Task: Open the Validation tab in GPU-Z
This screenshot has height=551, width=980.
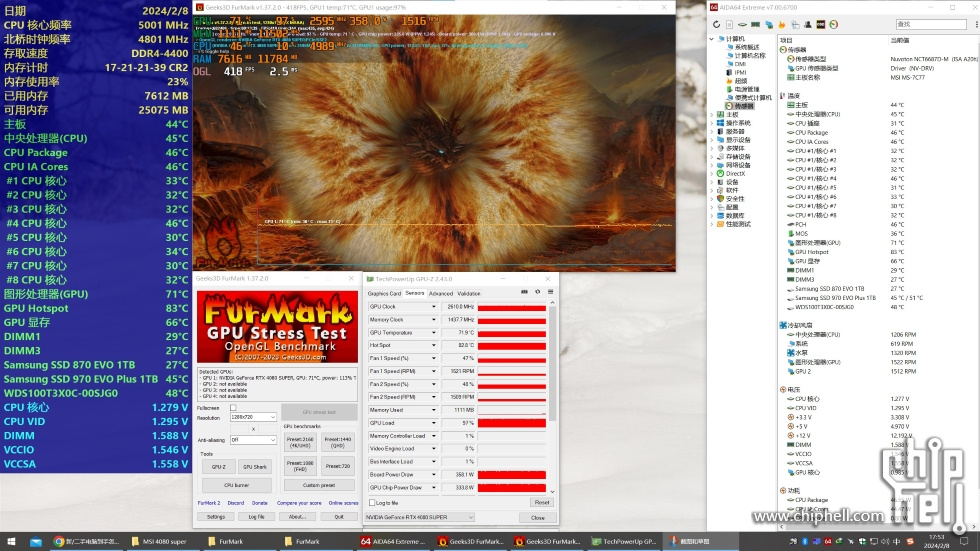Action: tap(469, 293)
